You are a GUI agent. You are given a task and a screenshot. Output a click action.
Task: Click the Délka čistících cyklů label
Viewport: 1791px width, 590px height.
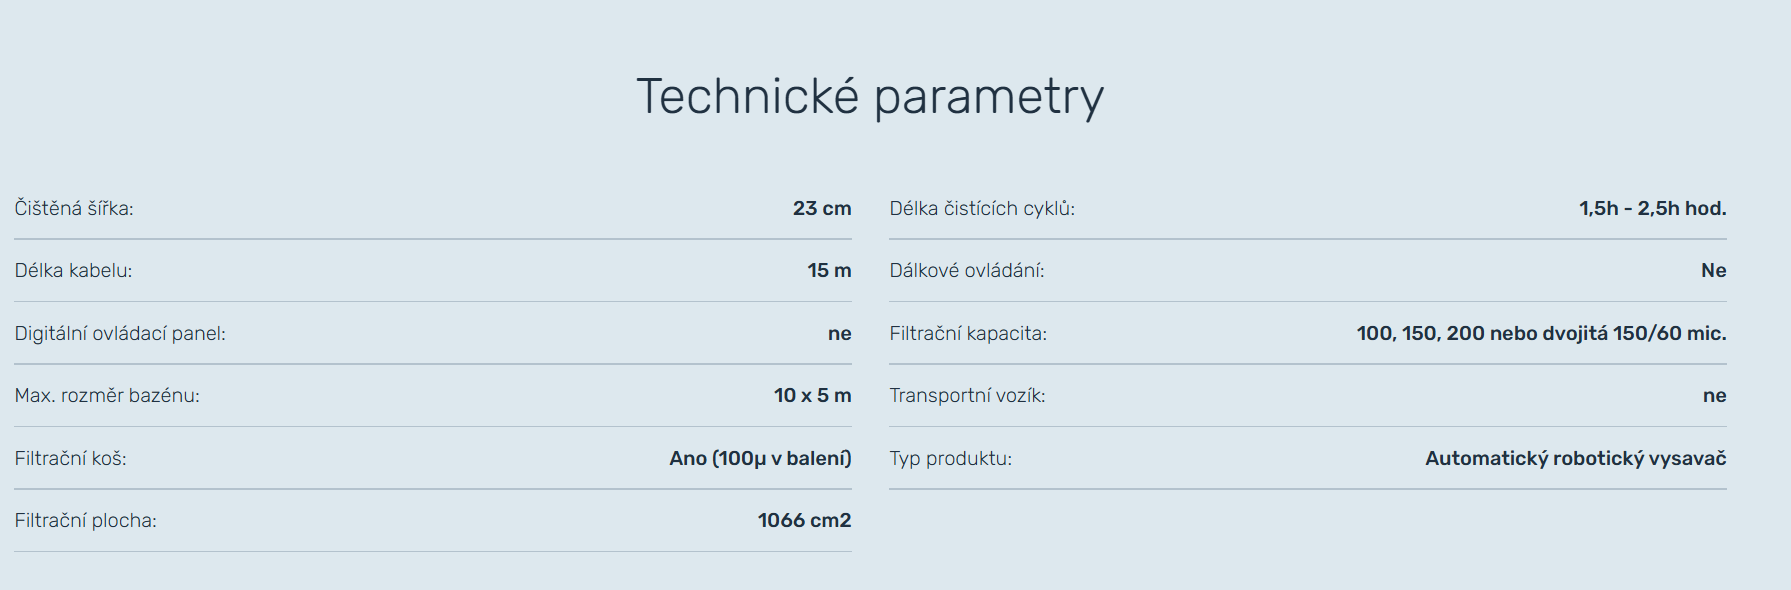point(982,208)
